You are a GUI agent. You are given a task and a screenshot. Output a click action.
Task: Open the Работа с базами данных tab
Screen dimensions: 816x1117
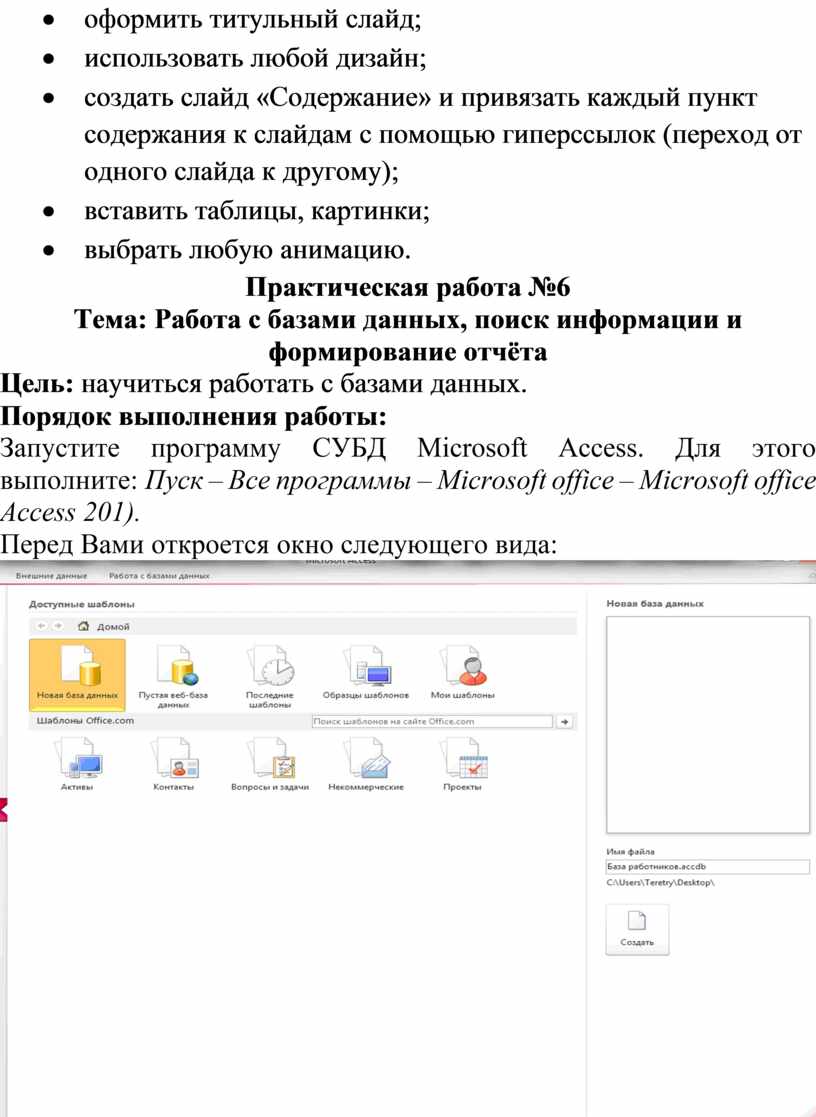tap(159, 576)
